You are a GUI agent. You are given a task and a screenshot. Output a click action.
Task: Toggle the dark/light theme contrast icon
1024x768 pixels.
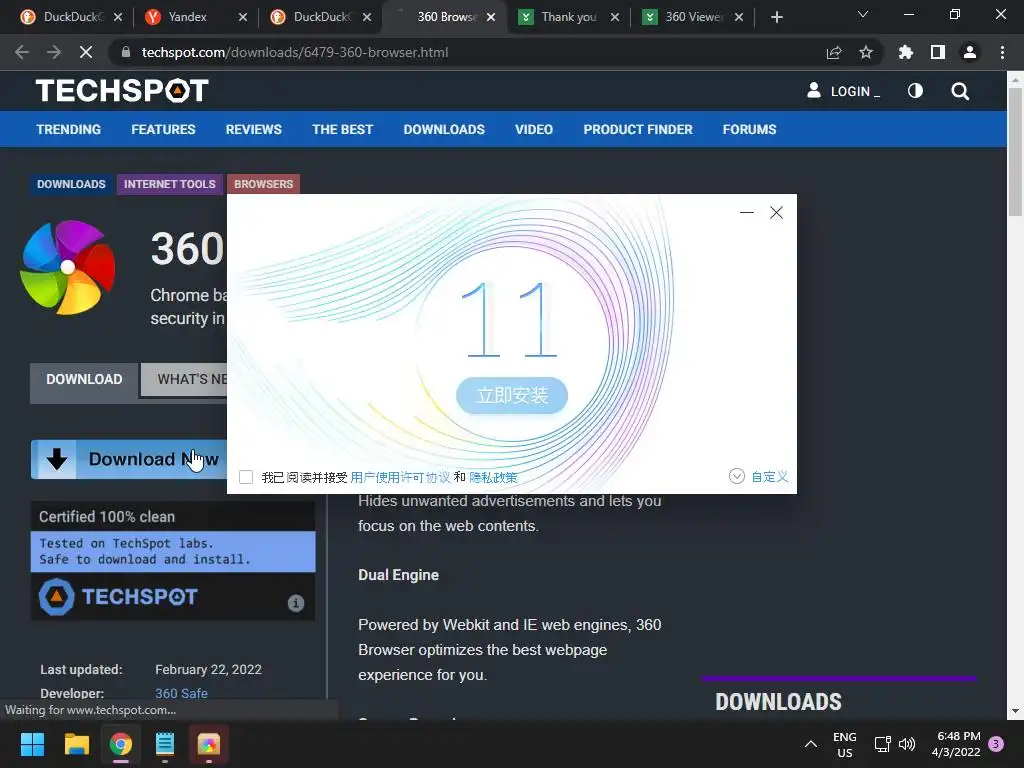915,91
